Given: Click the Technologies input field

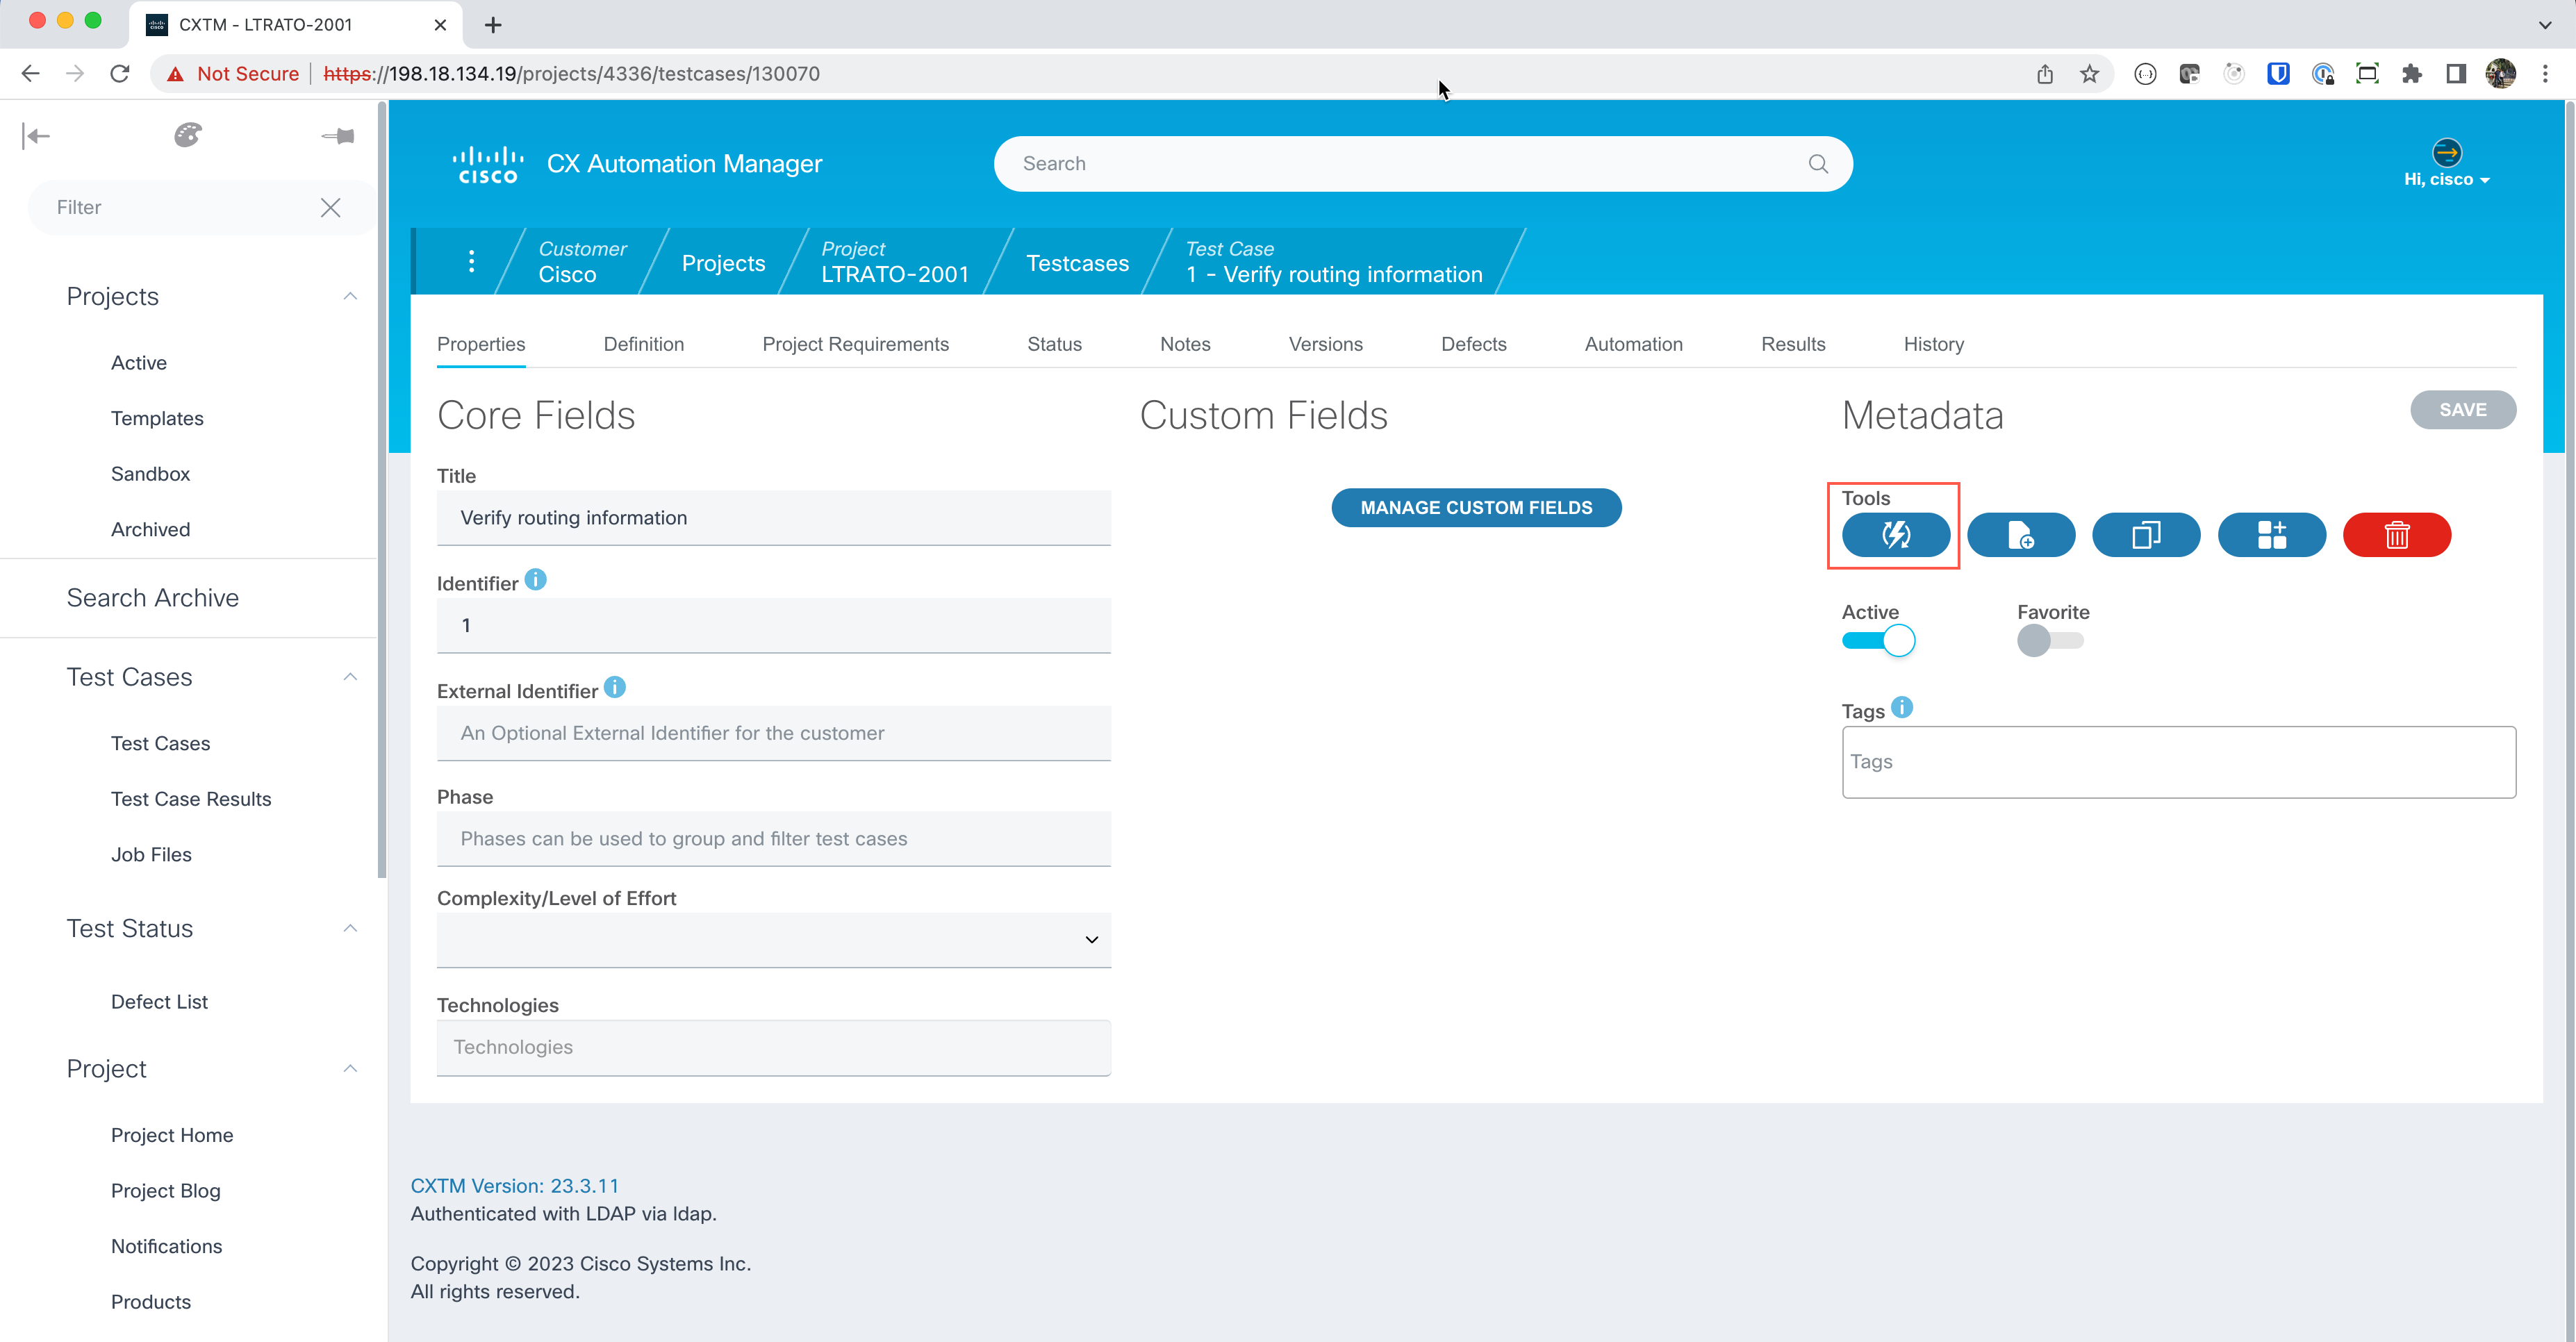Looking at the screenshot, I should pyautogui.click(x=773, y=1048).
